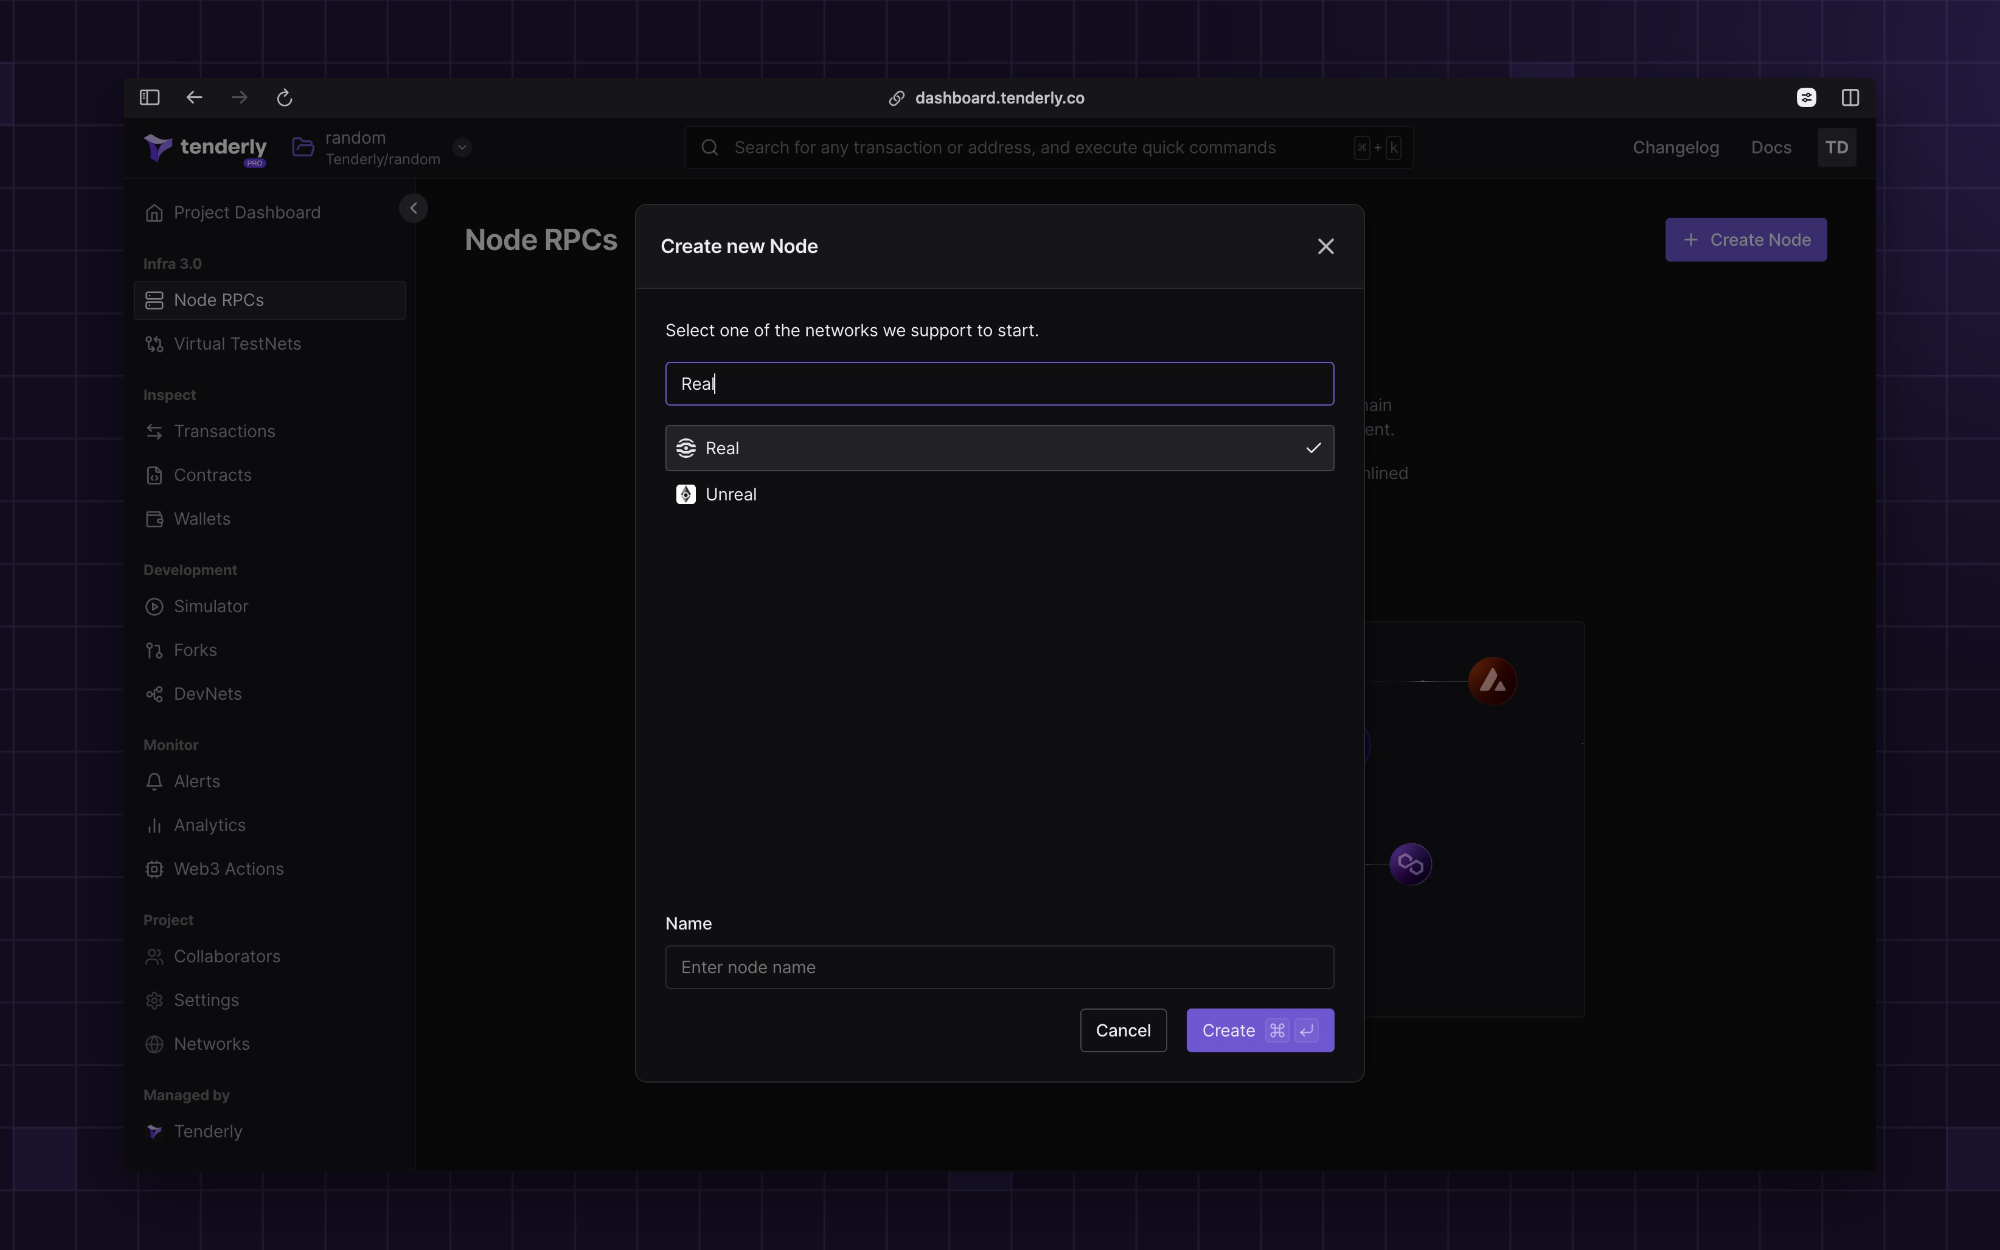Open the Changelog link
This screenshot has height=1250, width=2000.
click(x=1675, y=147)
